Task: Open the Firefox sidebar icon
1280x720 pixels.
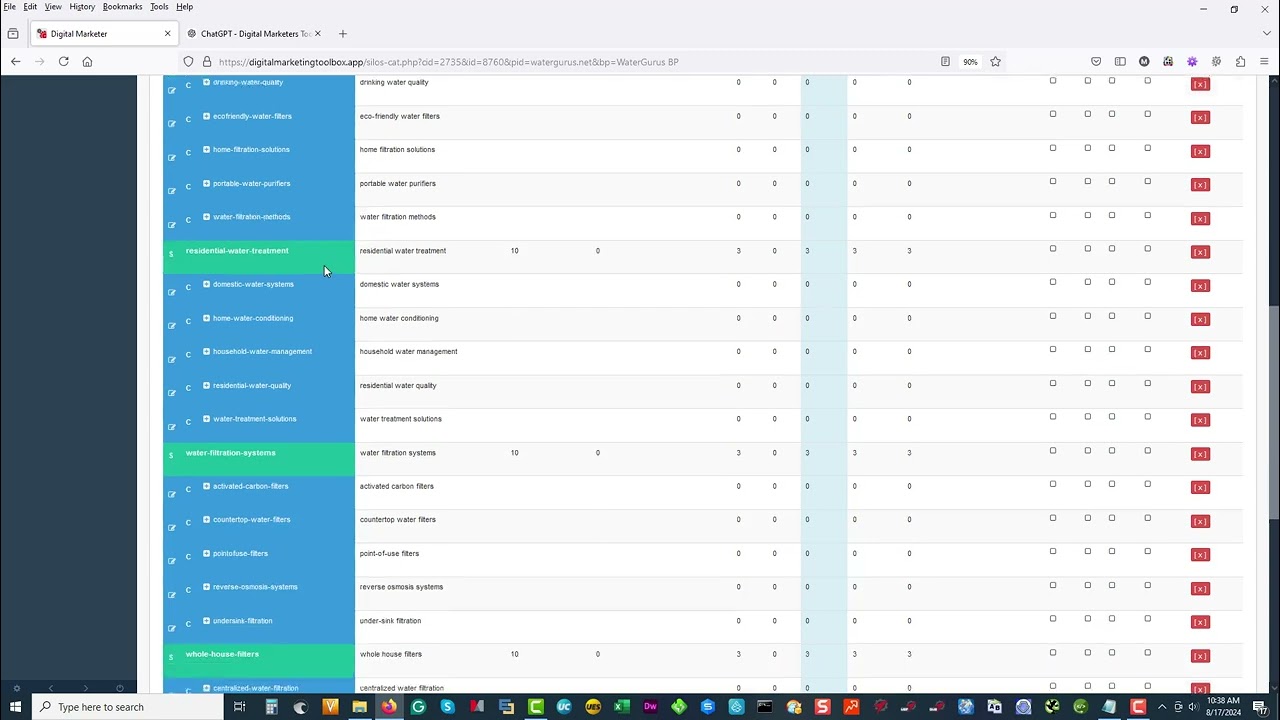Action: pos(1120,62)
